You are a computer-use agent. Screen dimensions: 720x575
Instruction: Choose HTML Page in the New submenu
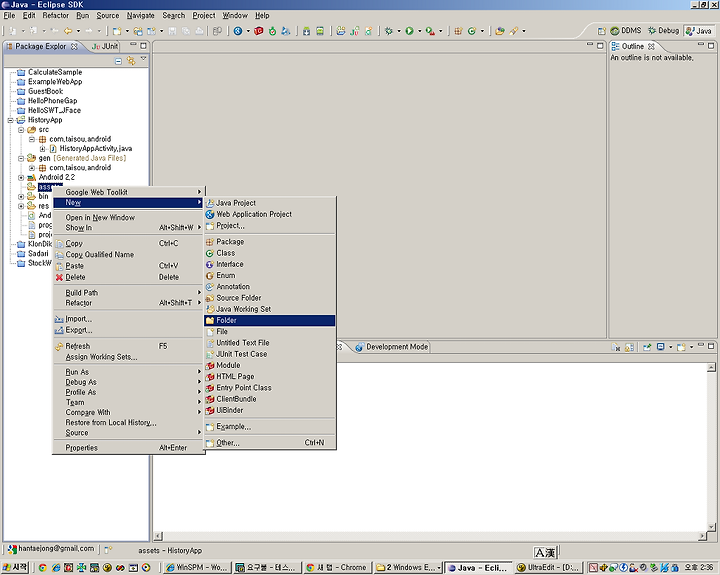pyautogui.click(x=270, y=376)
